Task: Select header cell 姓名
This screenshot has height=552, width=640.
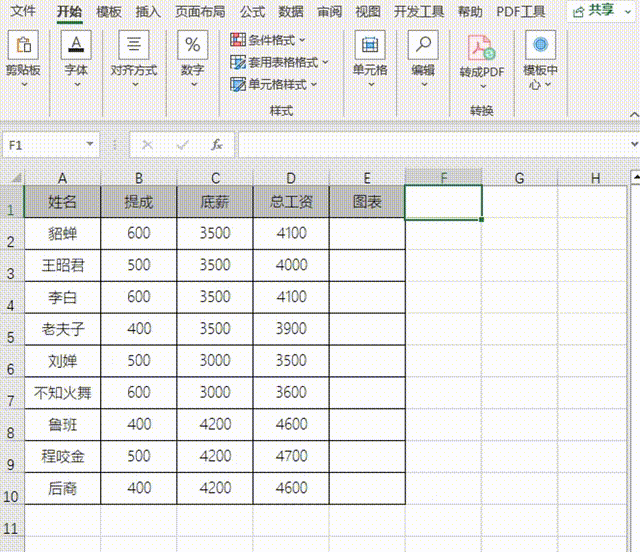Action: pyautogui.click(x=62, y=202)
